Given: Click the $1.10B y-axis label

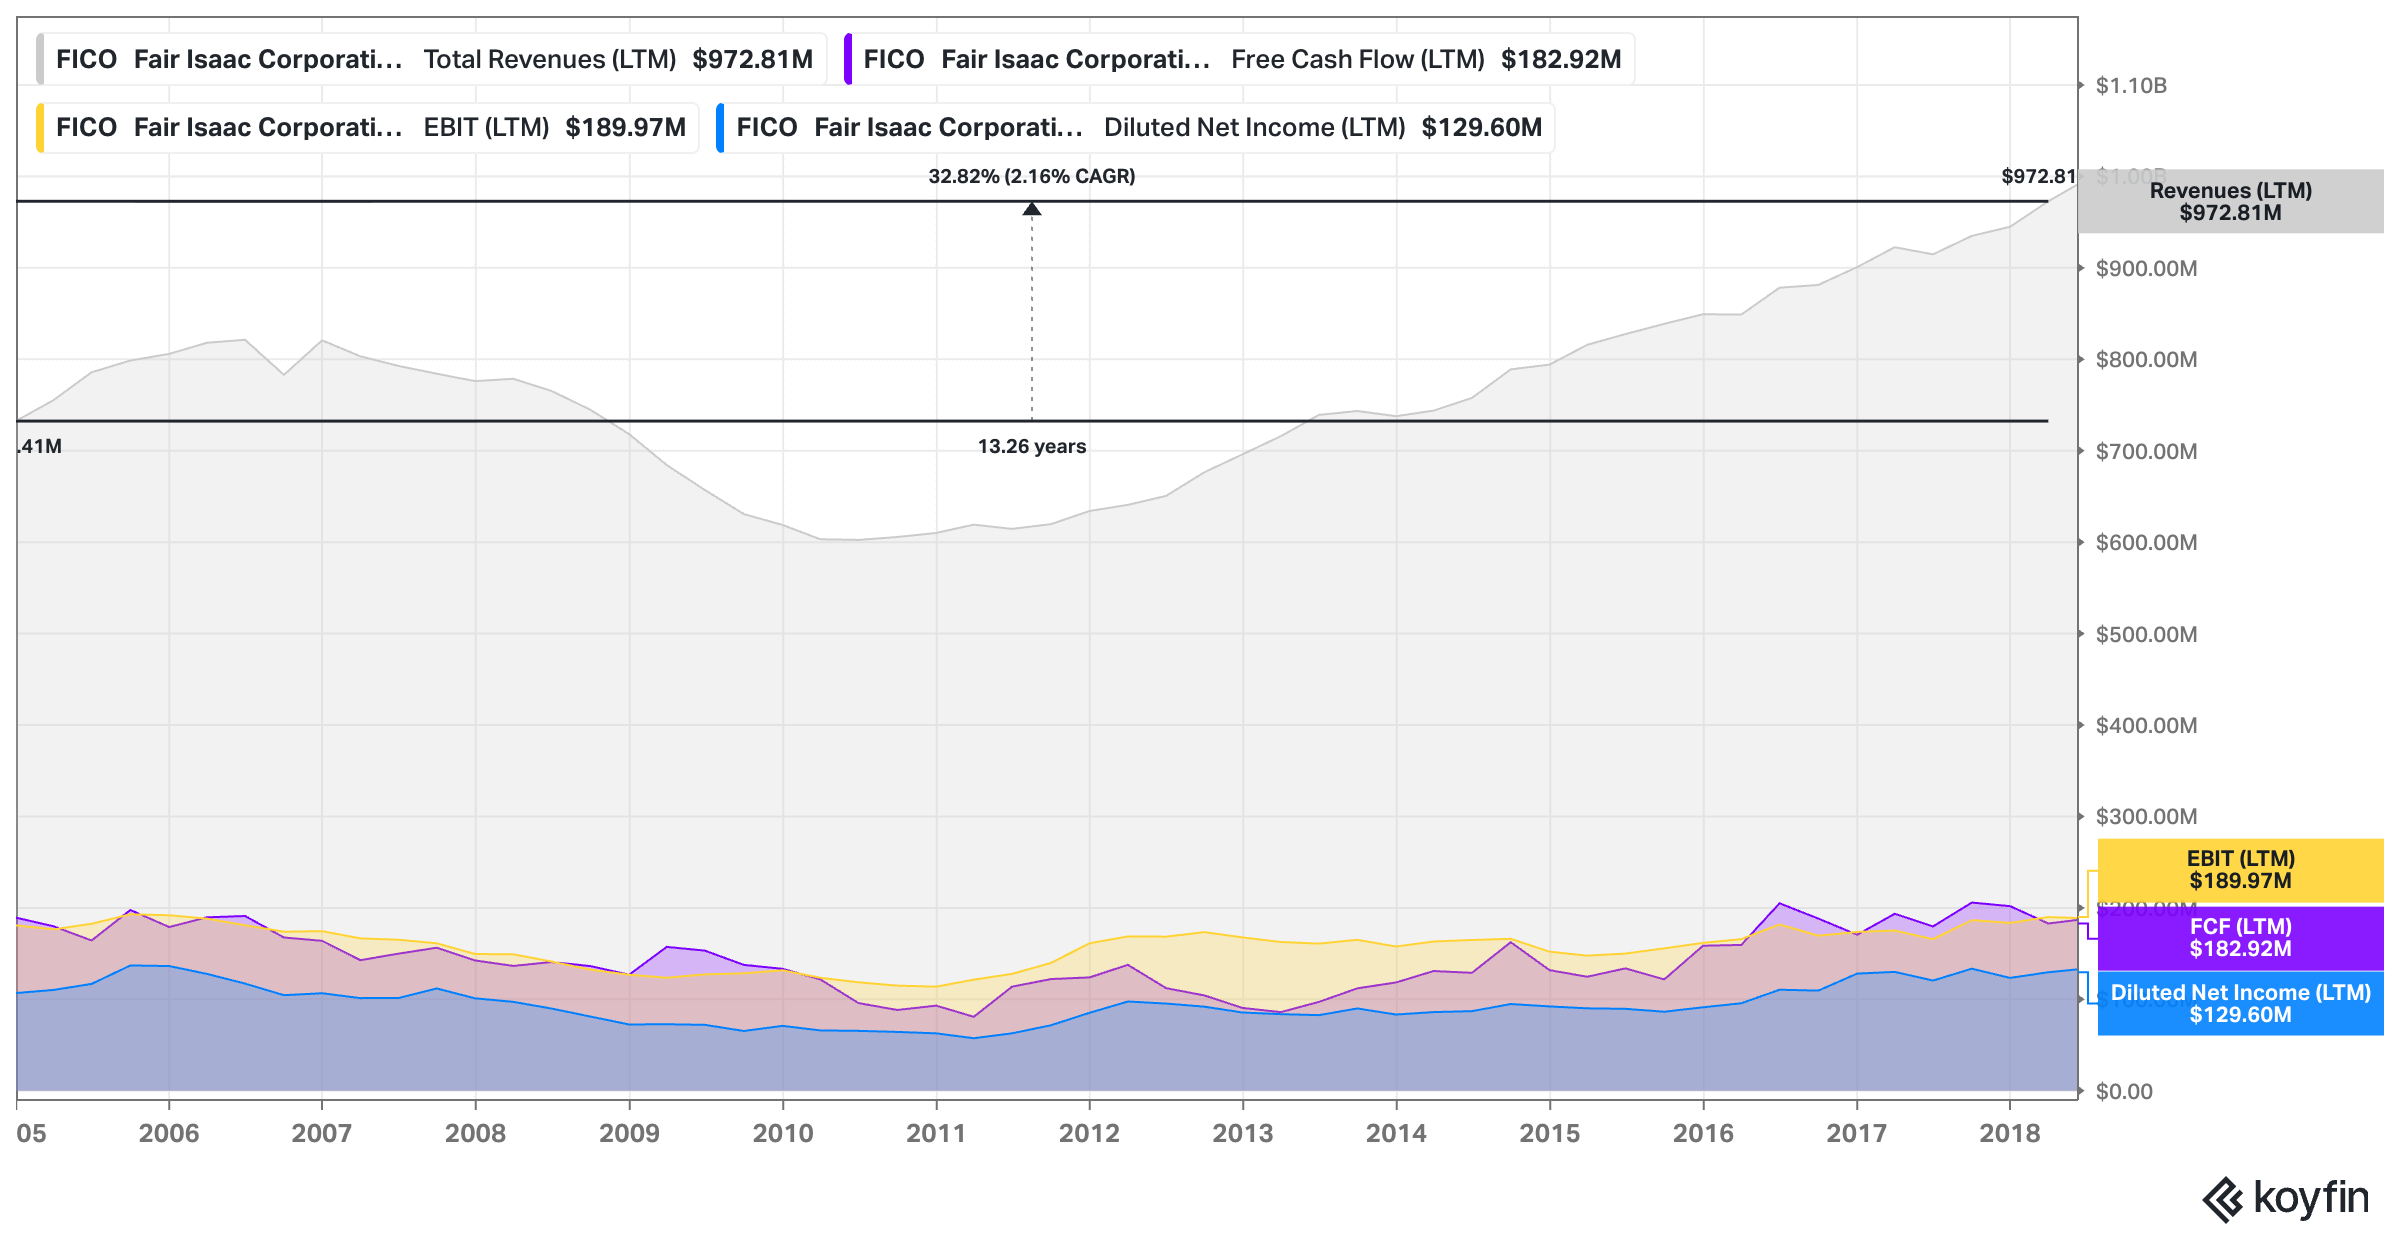Looking at the screenshot, I should [2131, 86].
